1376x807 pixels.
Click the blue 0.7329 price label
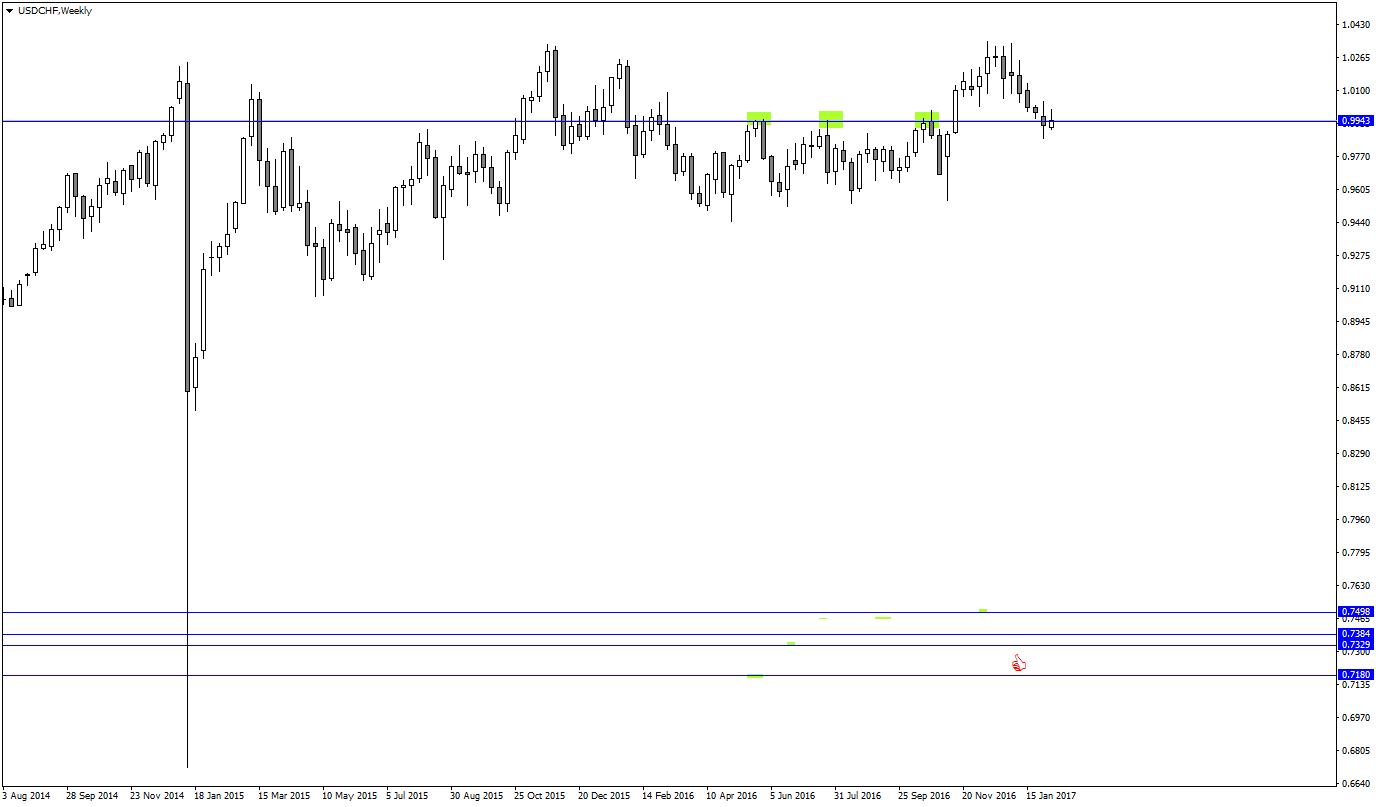pos(1355,645)
